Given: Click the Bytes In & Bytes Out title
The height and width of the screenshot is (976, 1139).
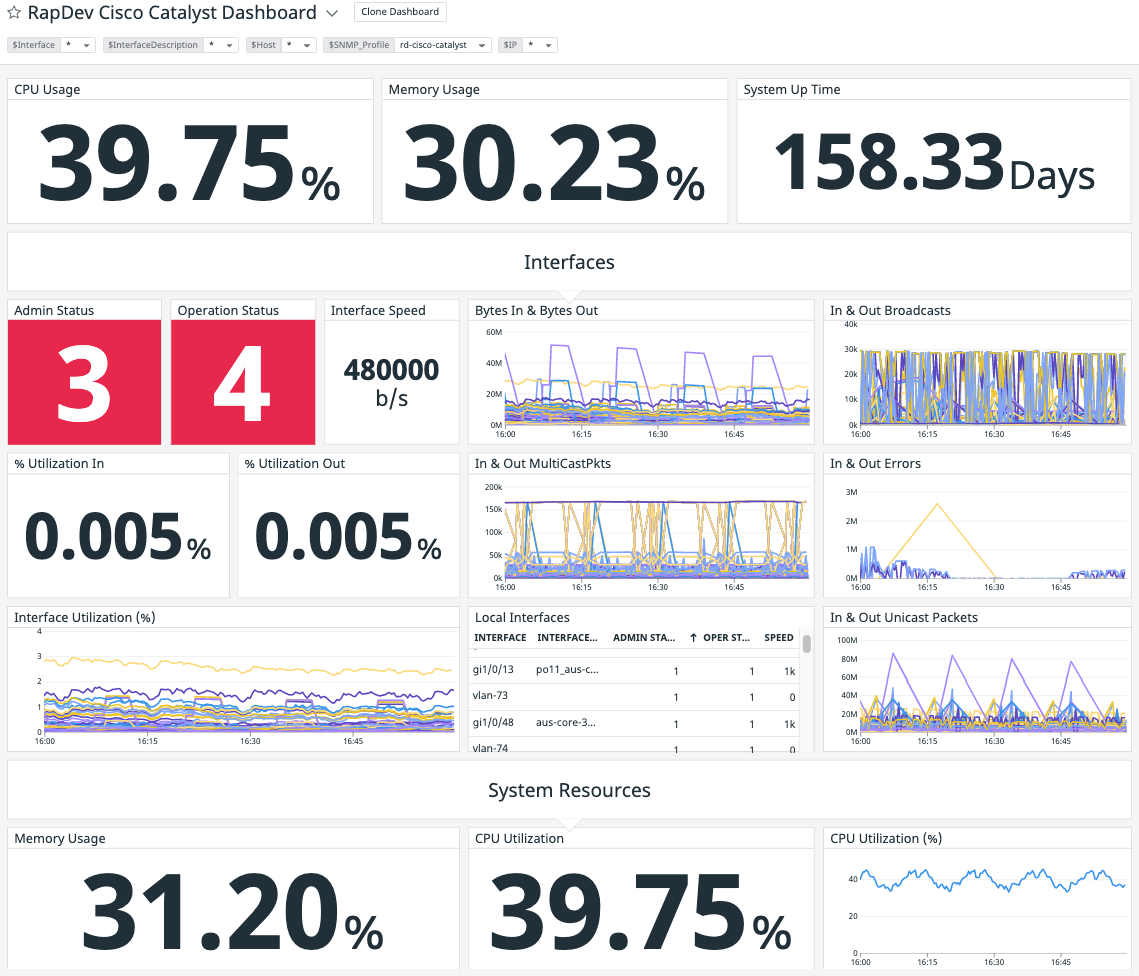Looking at the screenshot, I should point(536,310).
